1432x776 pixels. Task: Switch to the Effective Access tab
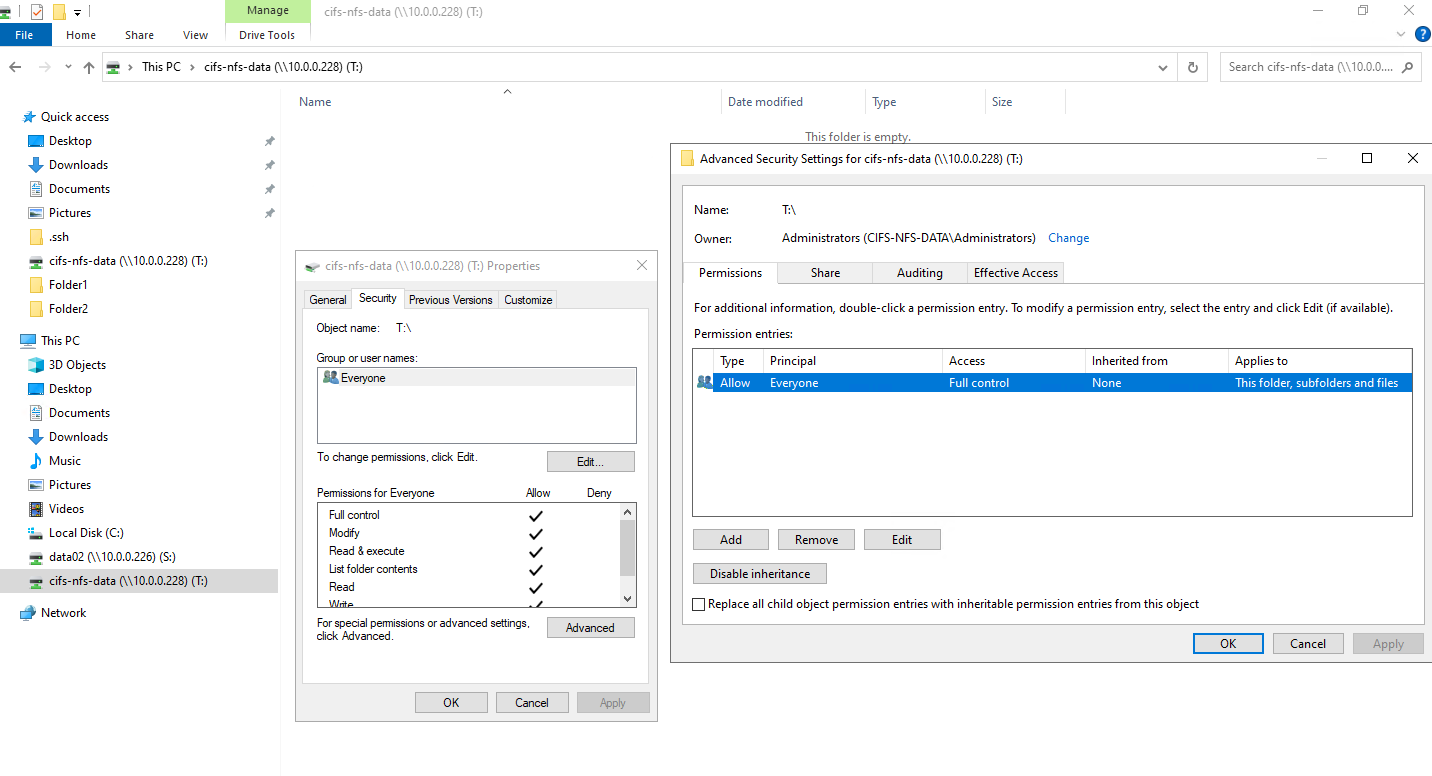[1015, 273]
